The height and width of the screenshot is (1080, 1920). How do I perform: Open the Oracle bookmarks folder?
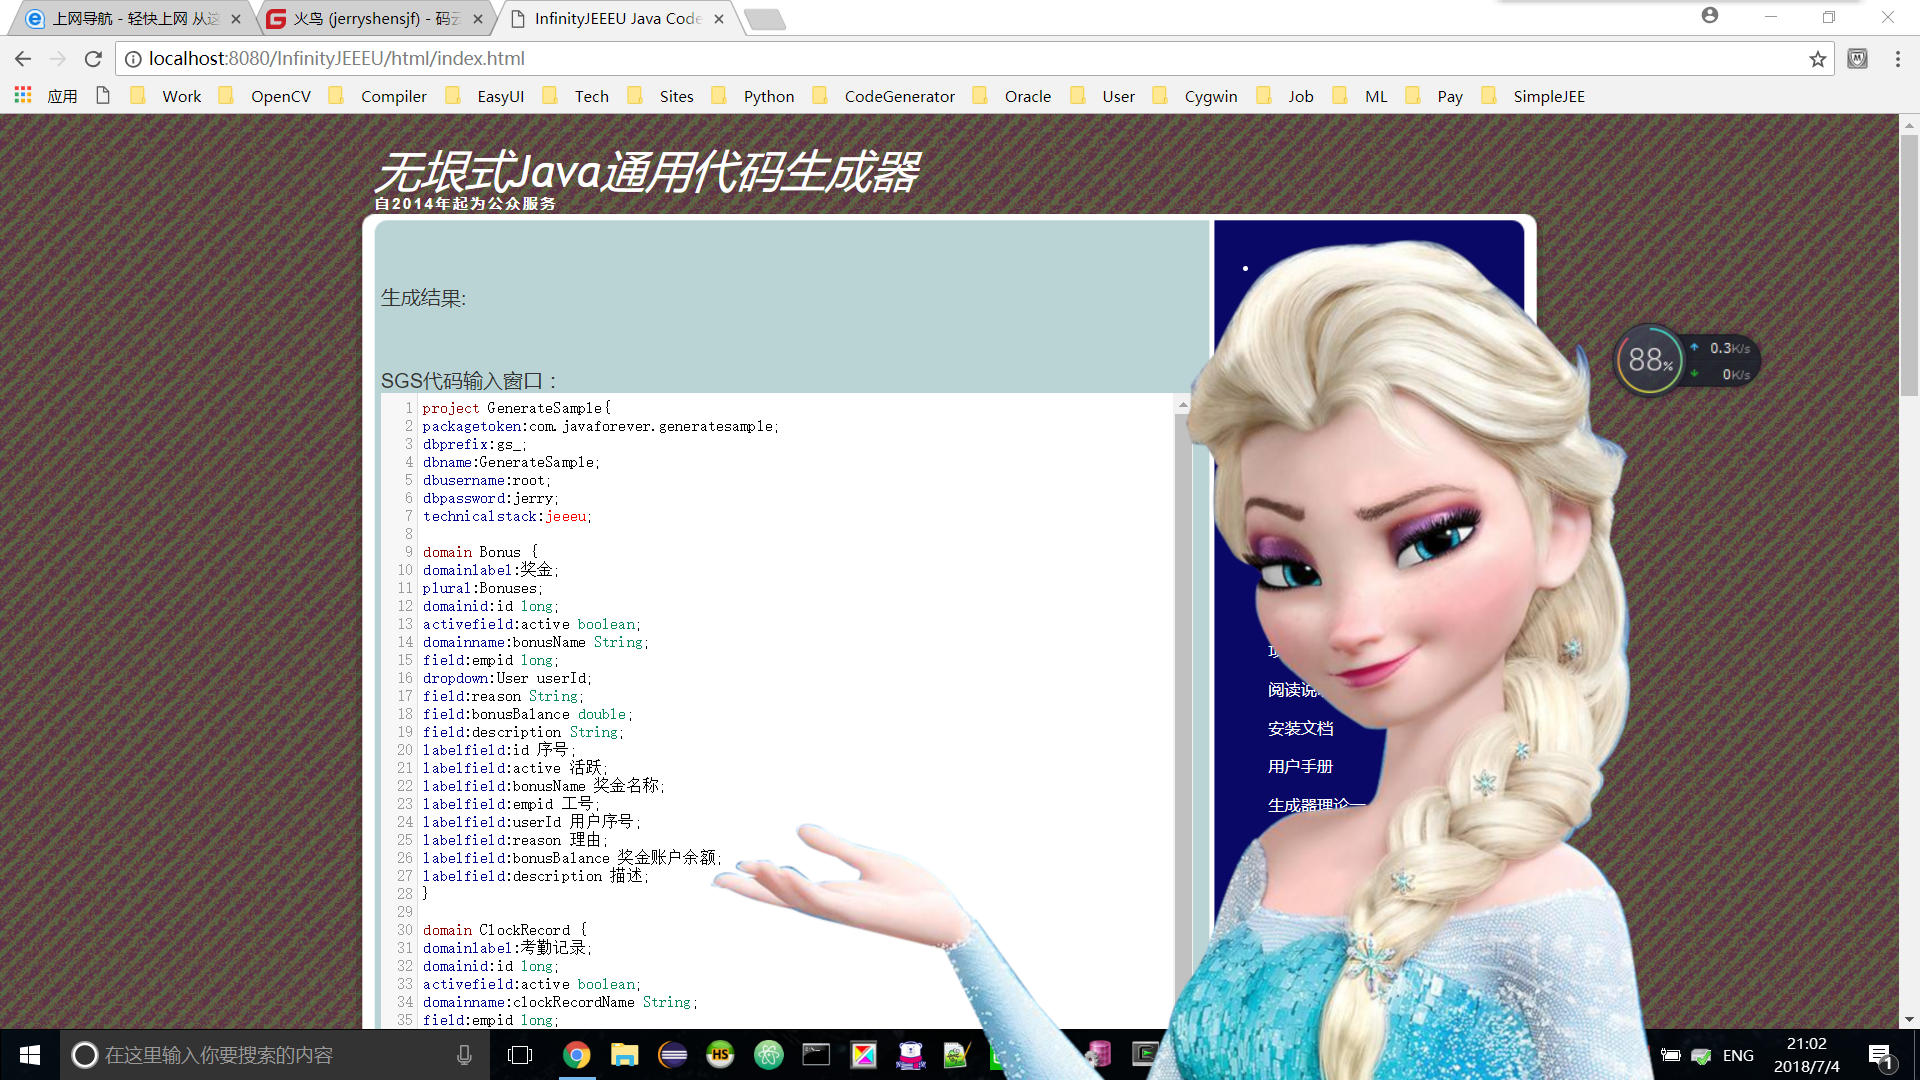1028,96
